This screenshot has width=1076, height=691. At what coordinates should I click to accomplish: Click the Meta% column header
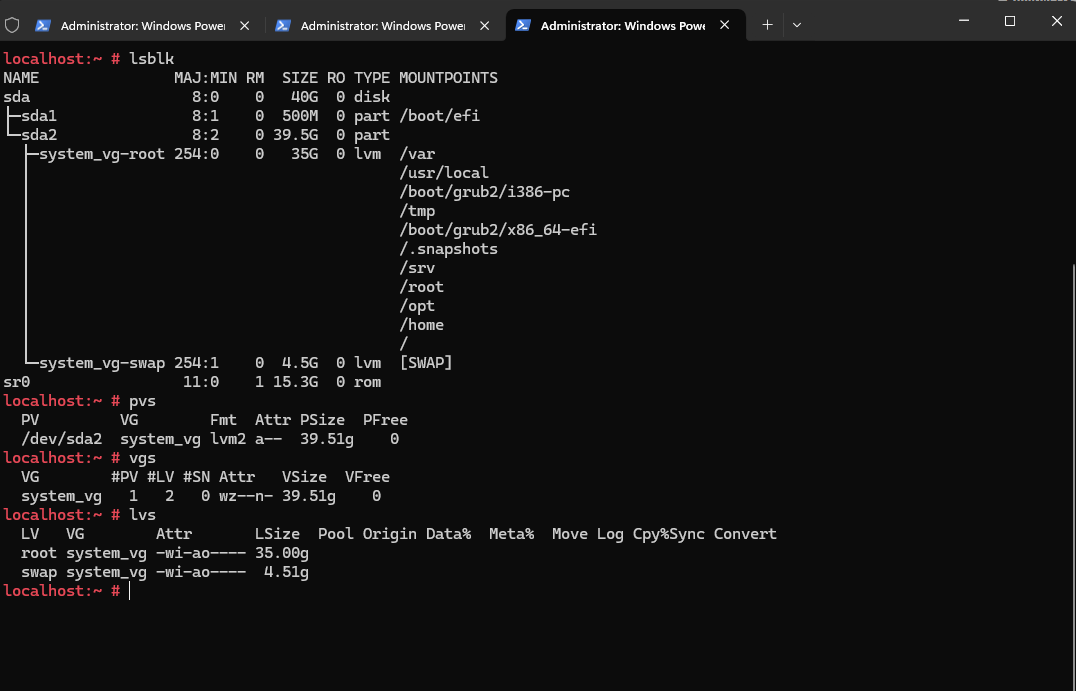tap(511, 534)
